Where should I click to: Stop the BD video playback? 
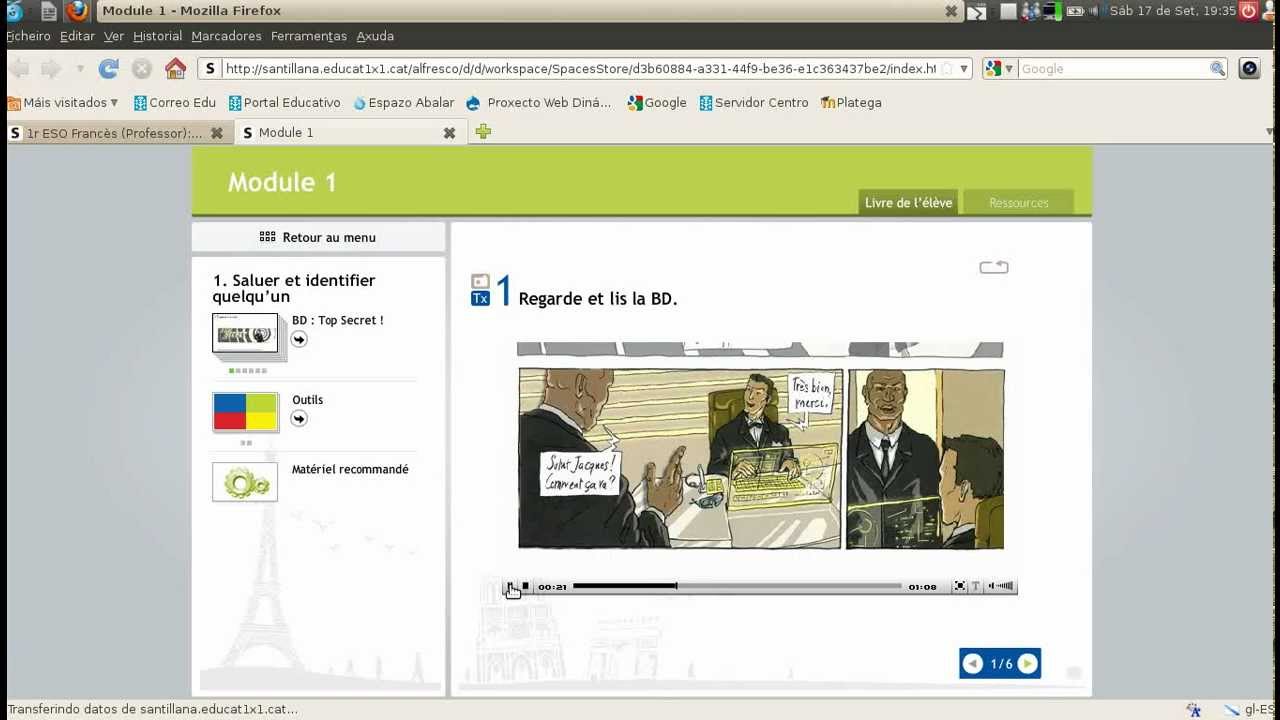pyautogui.click(x=526, y=587)
